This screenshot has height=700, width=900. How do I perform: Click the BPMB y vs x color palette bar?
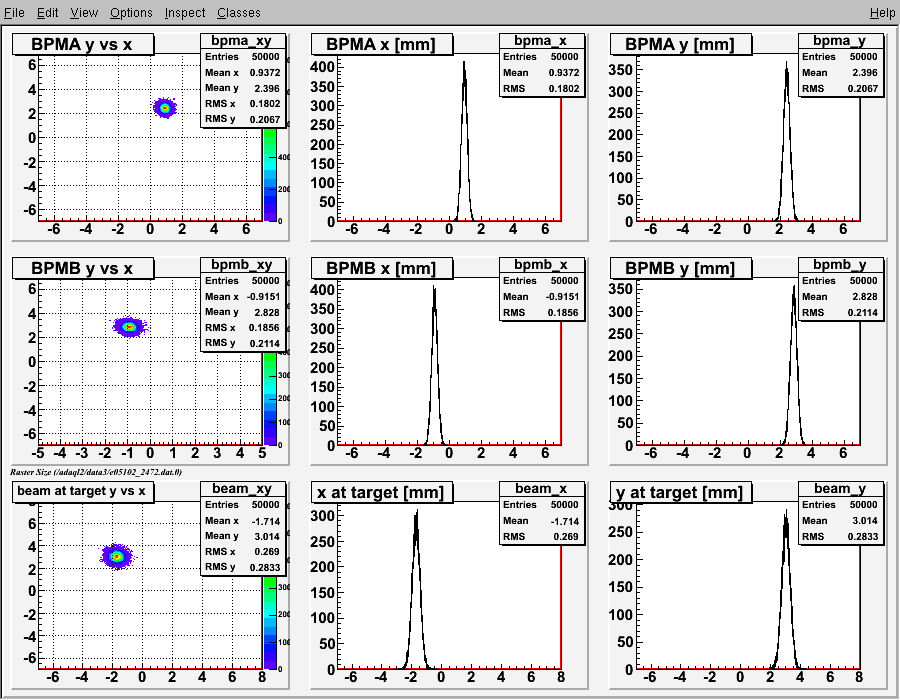(x=270, y=398)
